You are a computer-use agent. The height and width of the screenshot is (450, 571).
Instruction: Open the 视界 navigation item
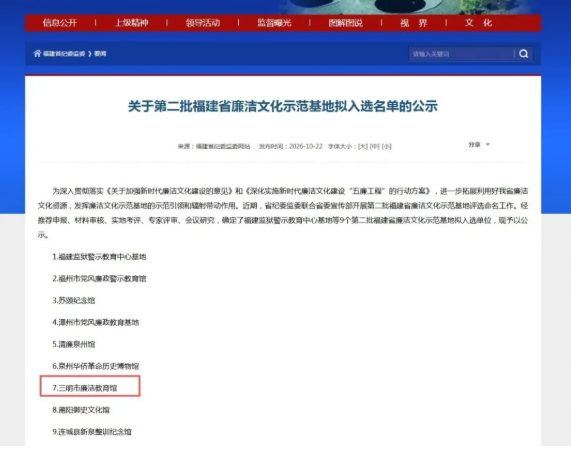coord(414,23)
